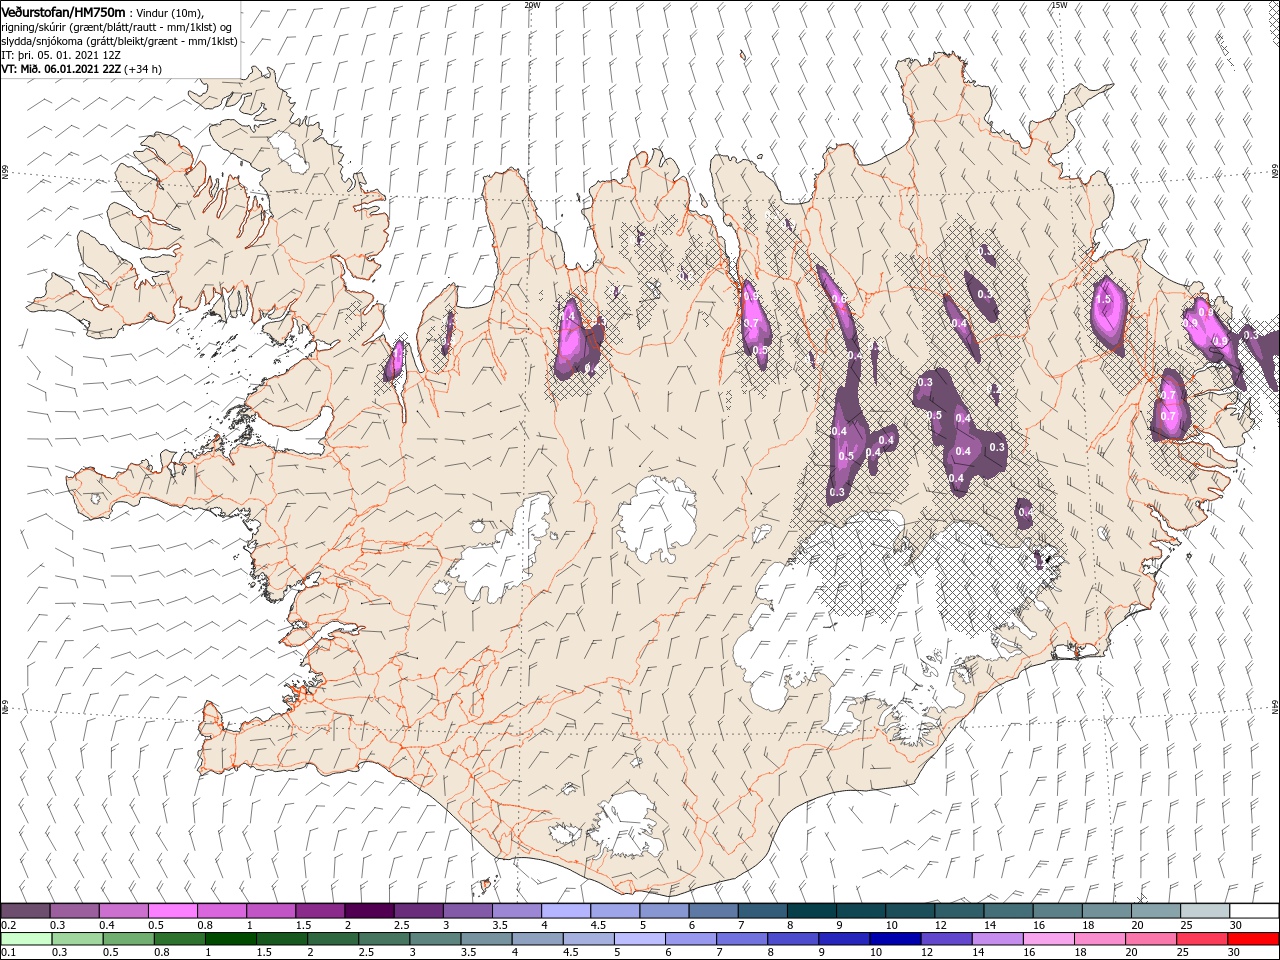Pick the bright red swatch ending the lower legend
This screenshot has height=960, width=1280.
pos(1252,939)
